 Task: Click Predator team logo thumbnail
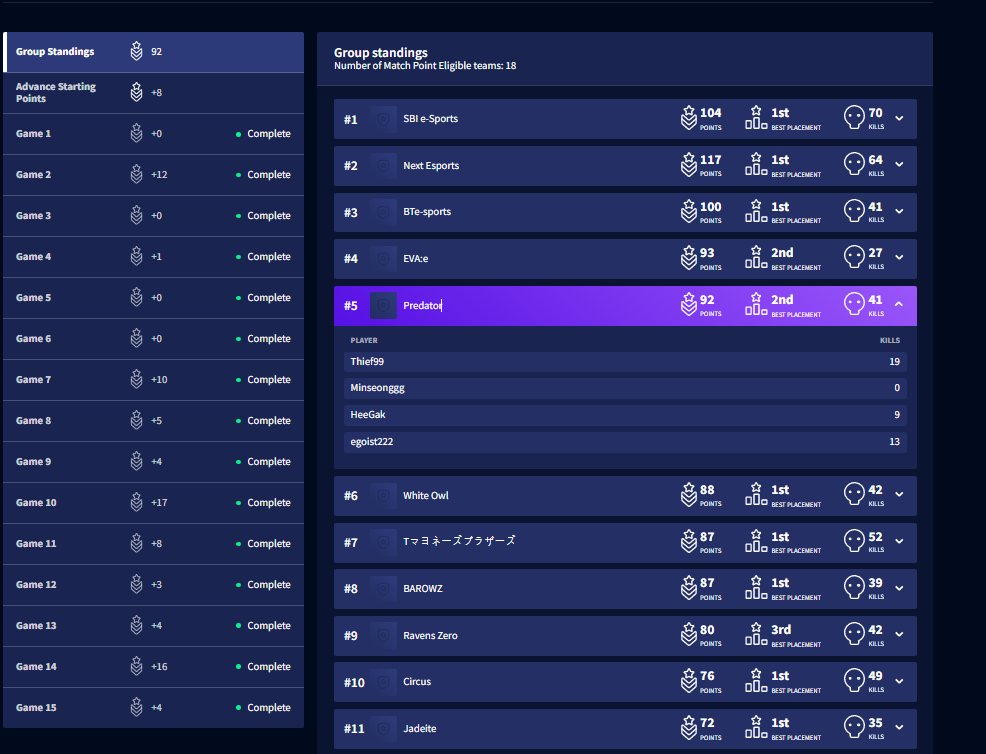383,306
